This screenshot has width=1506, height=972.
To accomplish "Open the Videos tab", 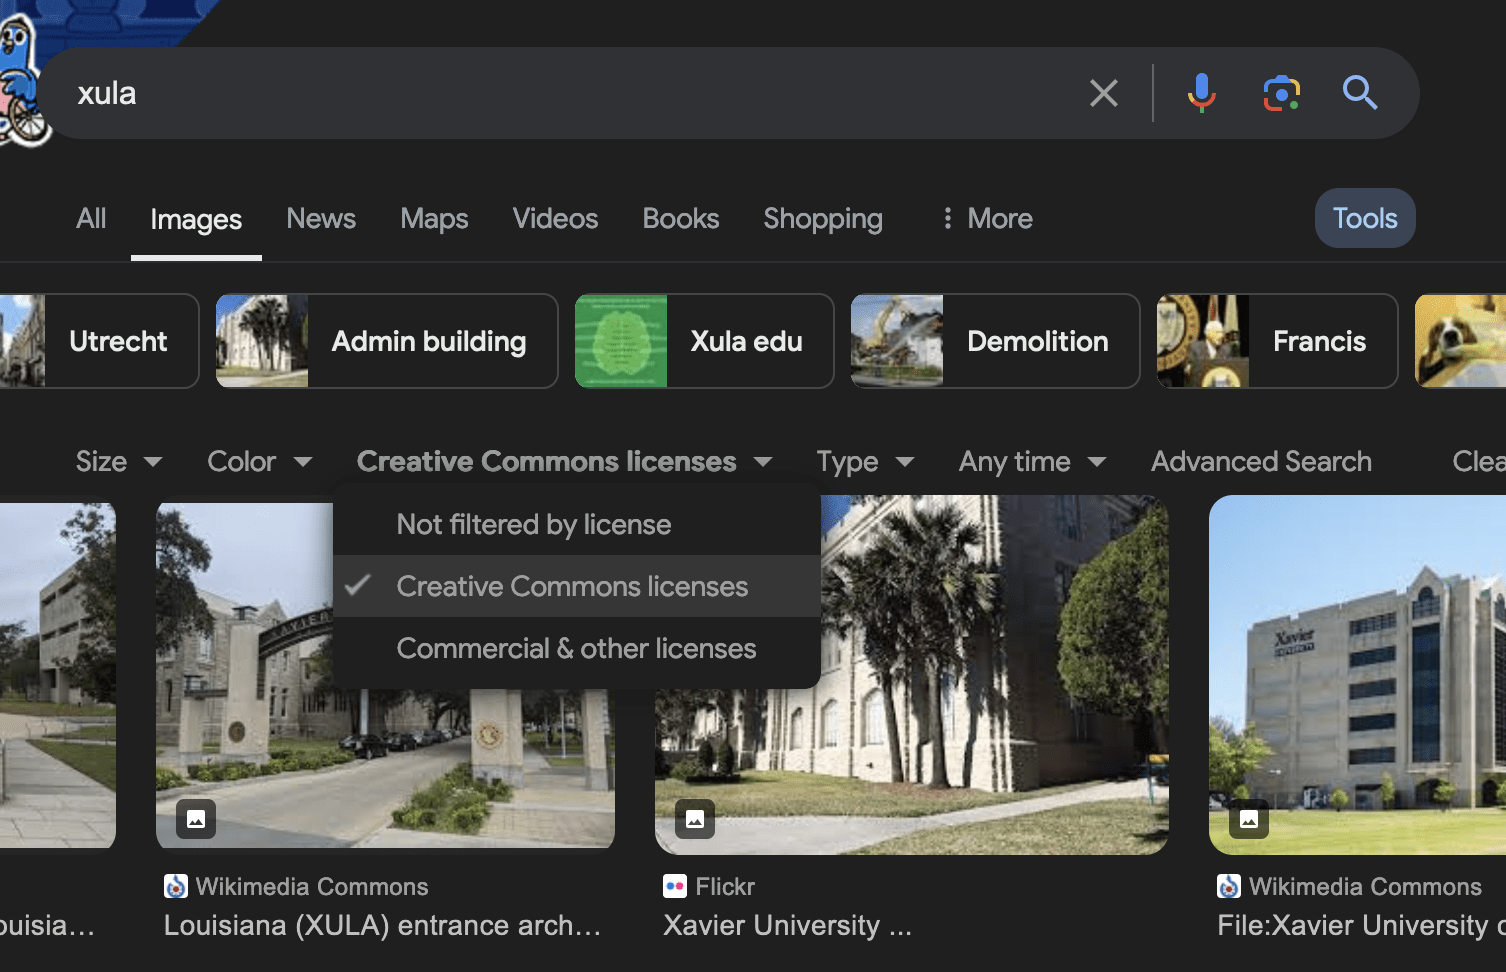I will click(x=555, y=218).
